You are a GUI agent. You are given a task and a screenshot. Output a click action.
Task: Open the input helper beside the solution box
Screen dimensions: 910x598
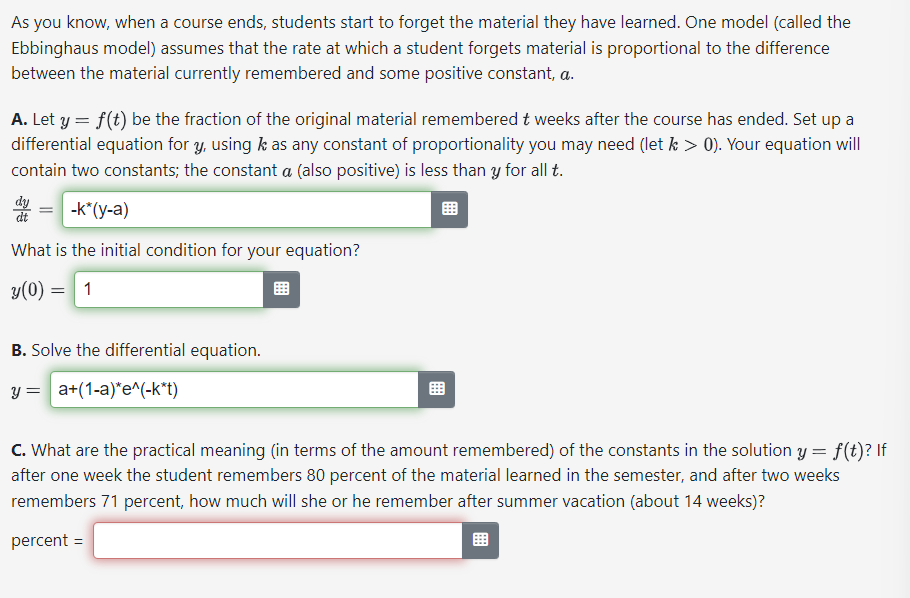pyautogui.click(x=436, y=389)
